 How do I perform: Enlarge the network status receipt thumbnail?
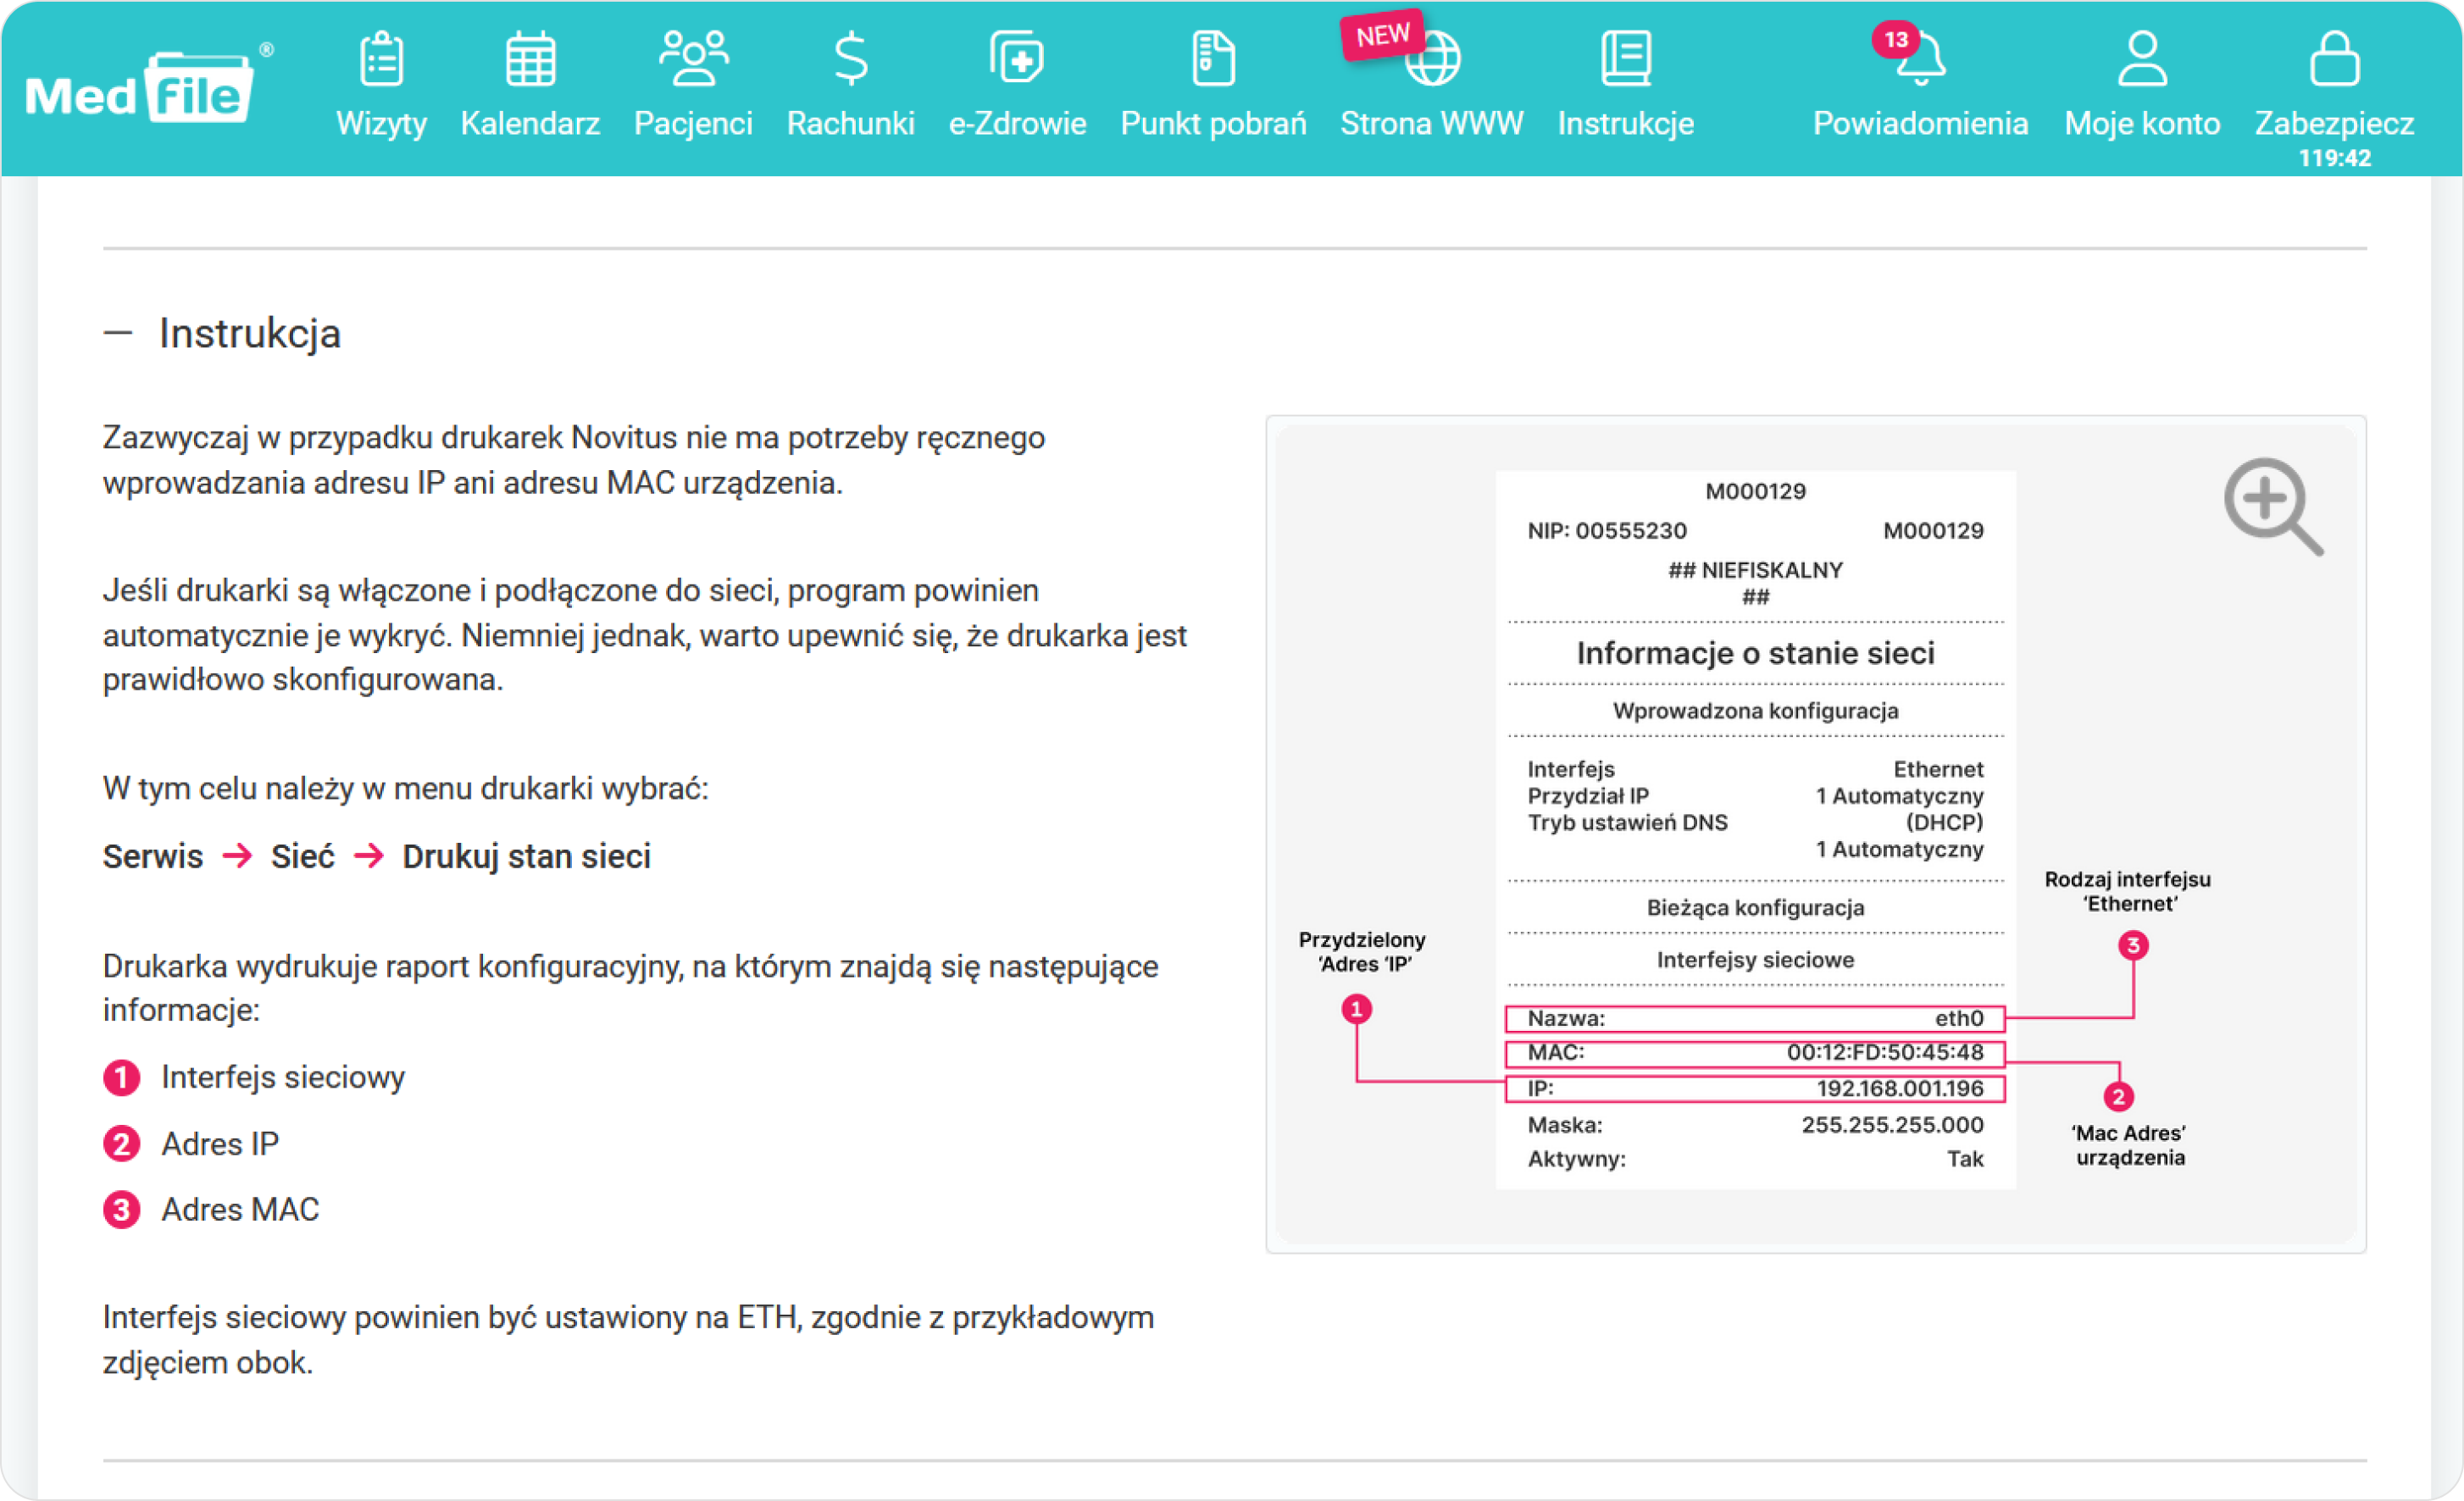pyautogui.click(x=1816, y=834)
